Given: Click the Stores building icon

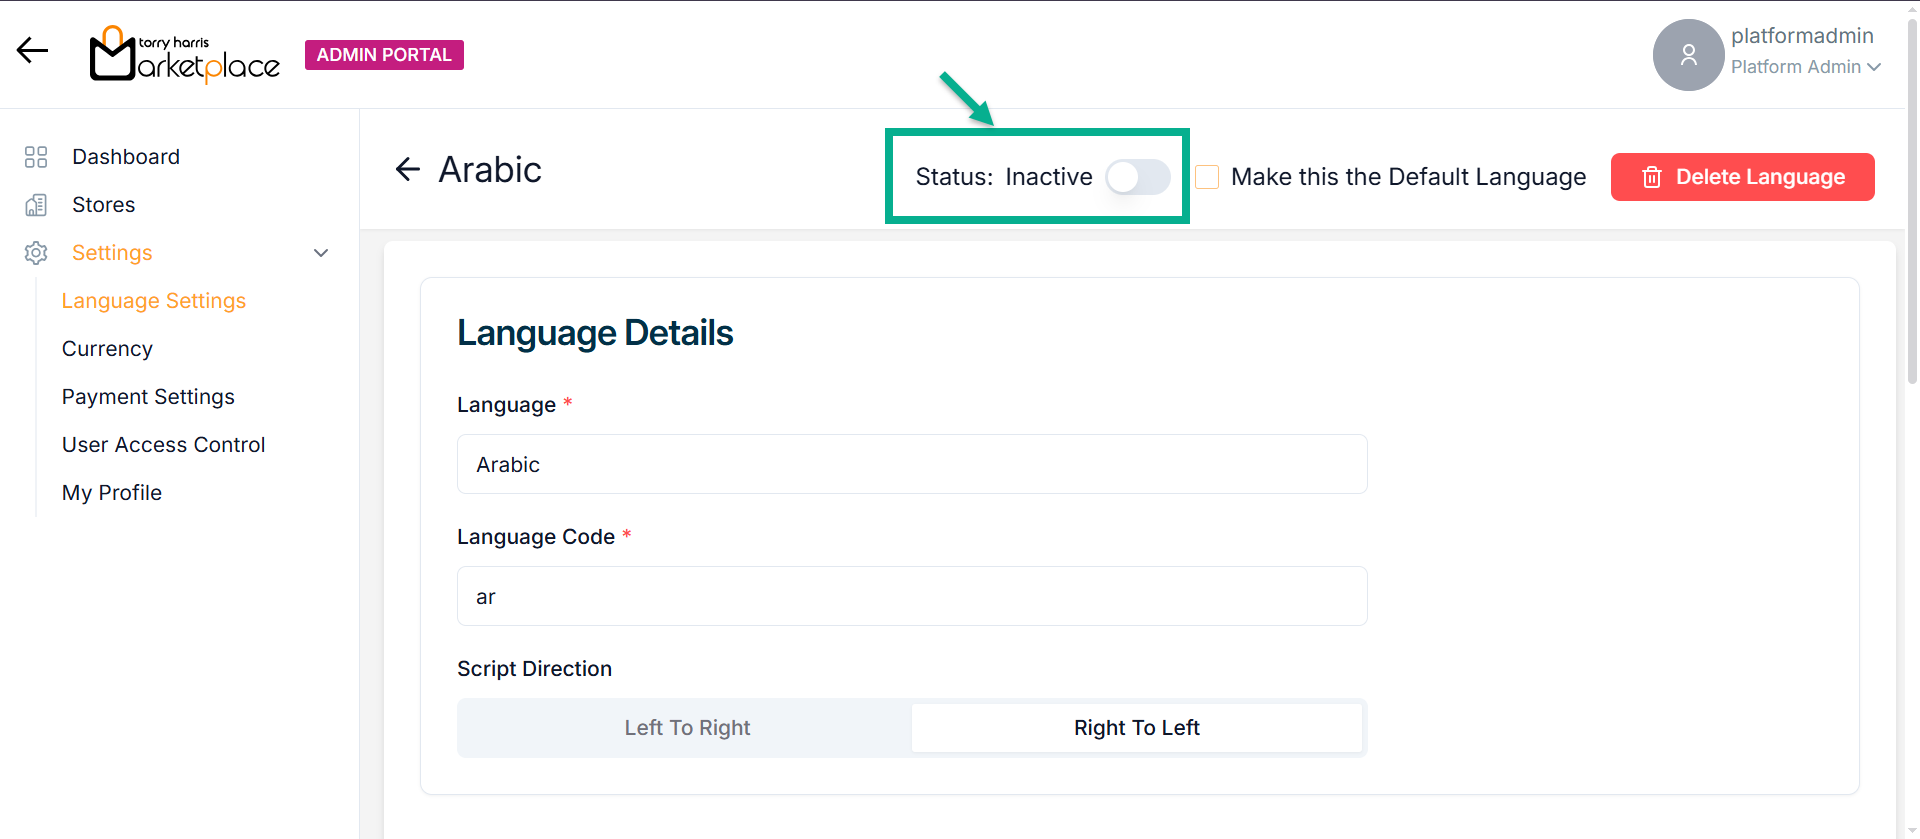Looking at the screenshot, I should [x=36, y=205].
